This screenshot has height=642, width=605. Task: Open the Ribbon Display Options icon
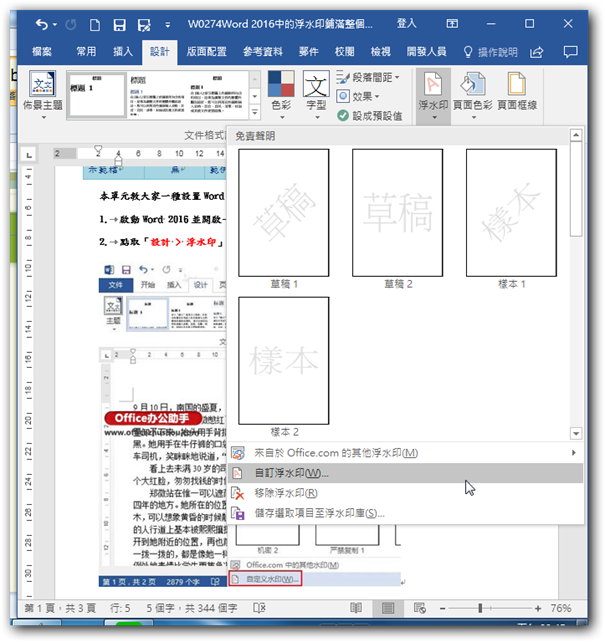[452, 24]
